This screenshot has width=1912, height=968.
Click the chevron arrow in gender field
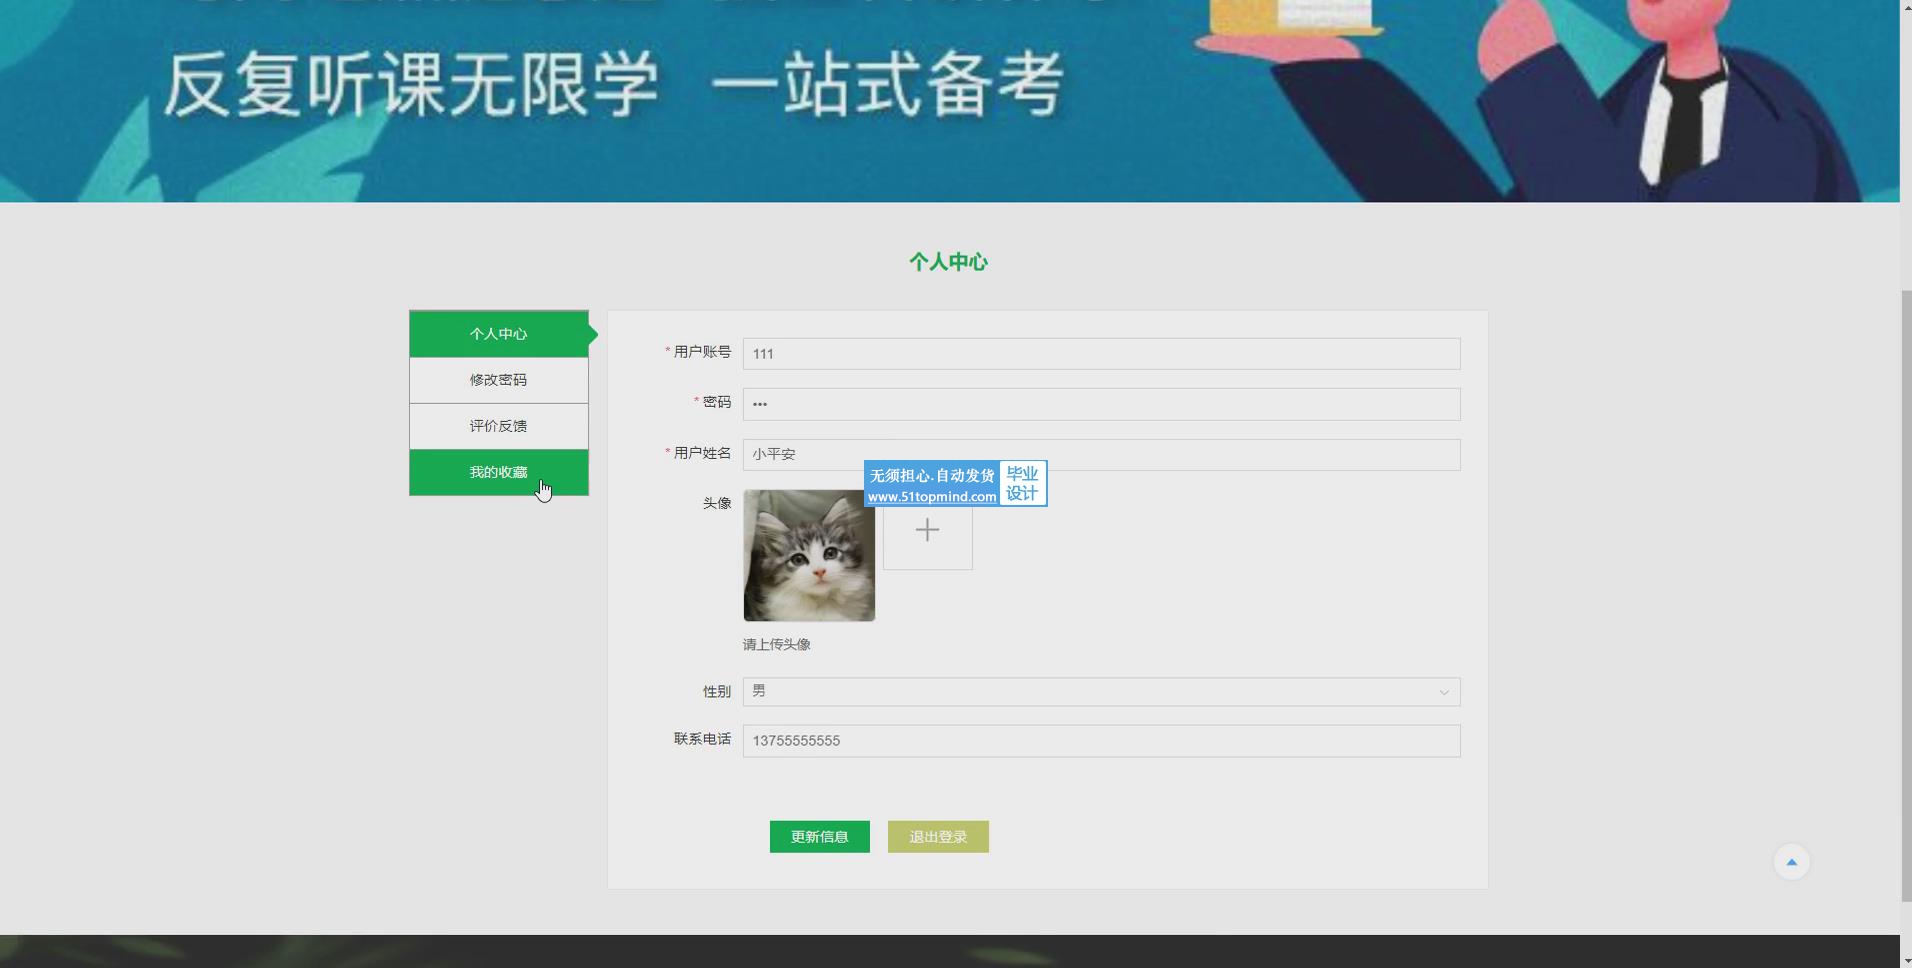1443,692
